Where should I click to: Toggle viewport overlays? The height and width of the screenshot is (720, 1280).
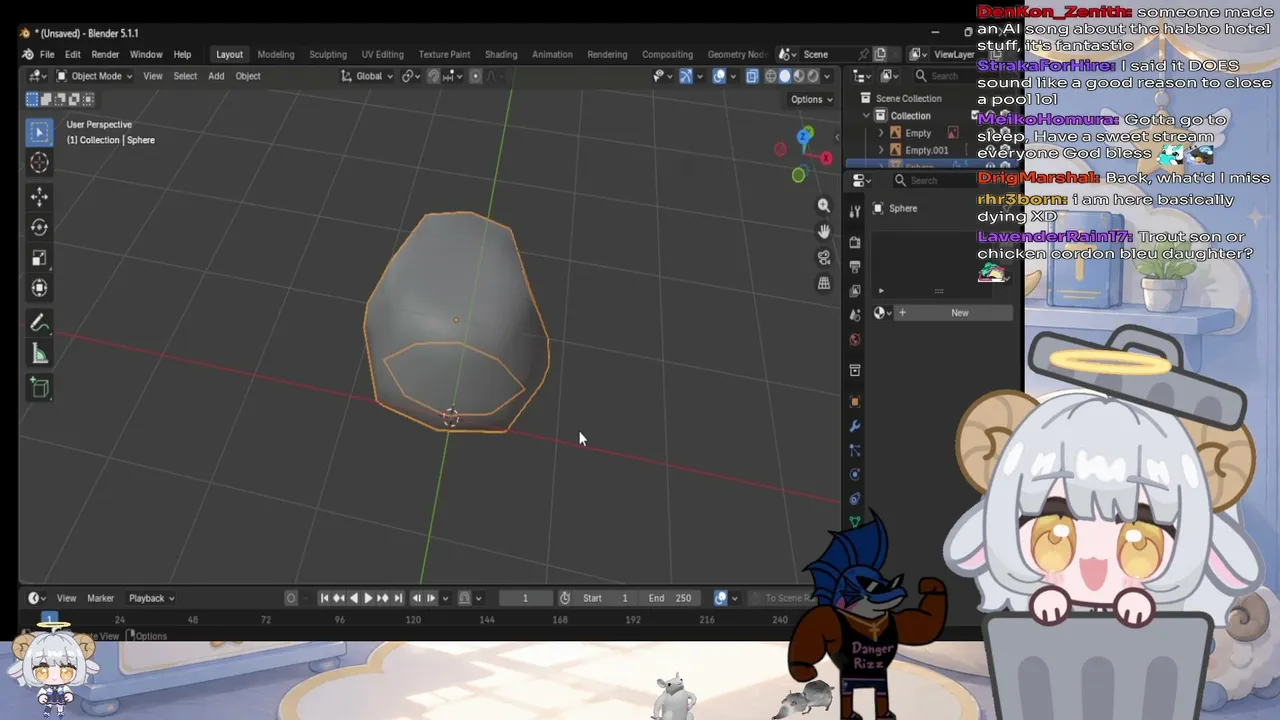coord(719,76)
